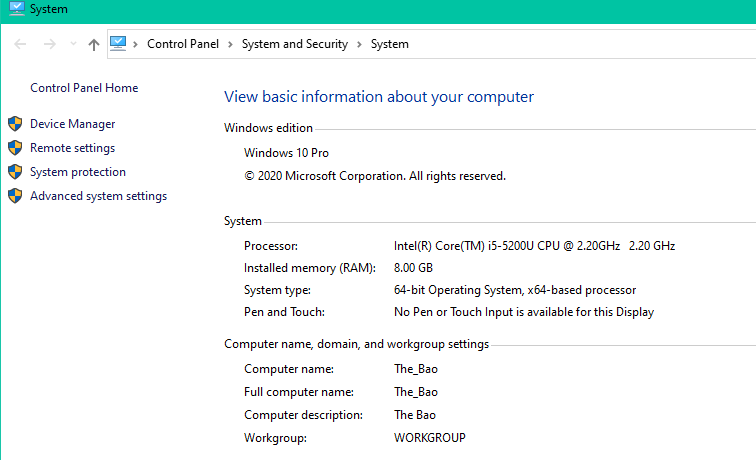The height and width of the screenshot is (460, 756).
Task: Click the computer icon in the address bar
Action: coord(118,43)
